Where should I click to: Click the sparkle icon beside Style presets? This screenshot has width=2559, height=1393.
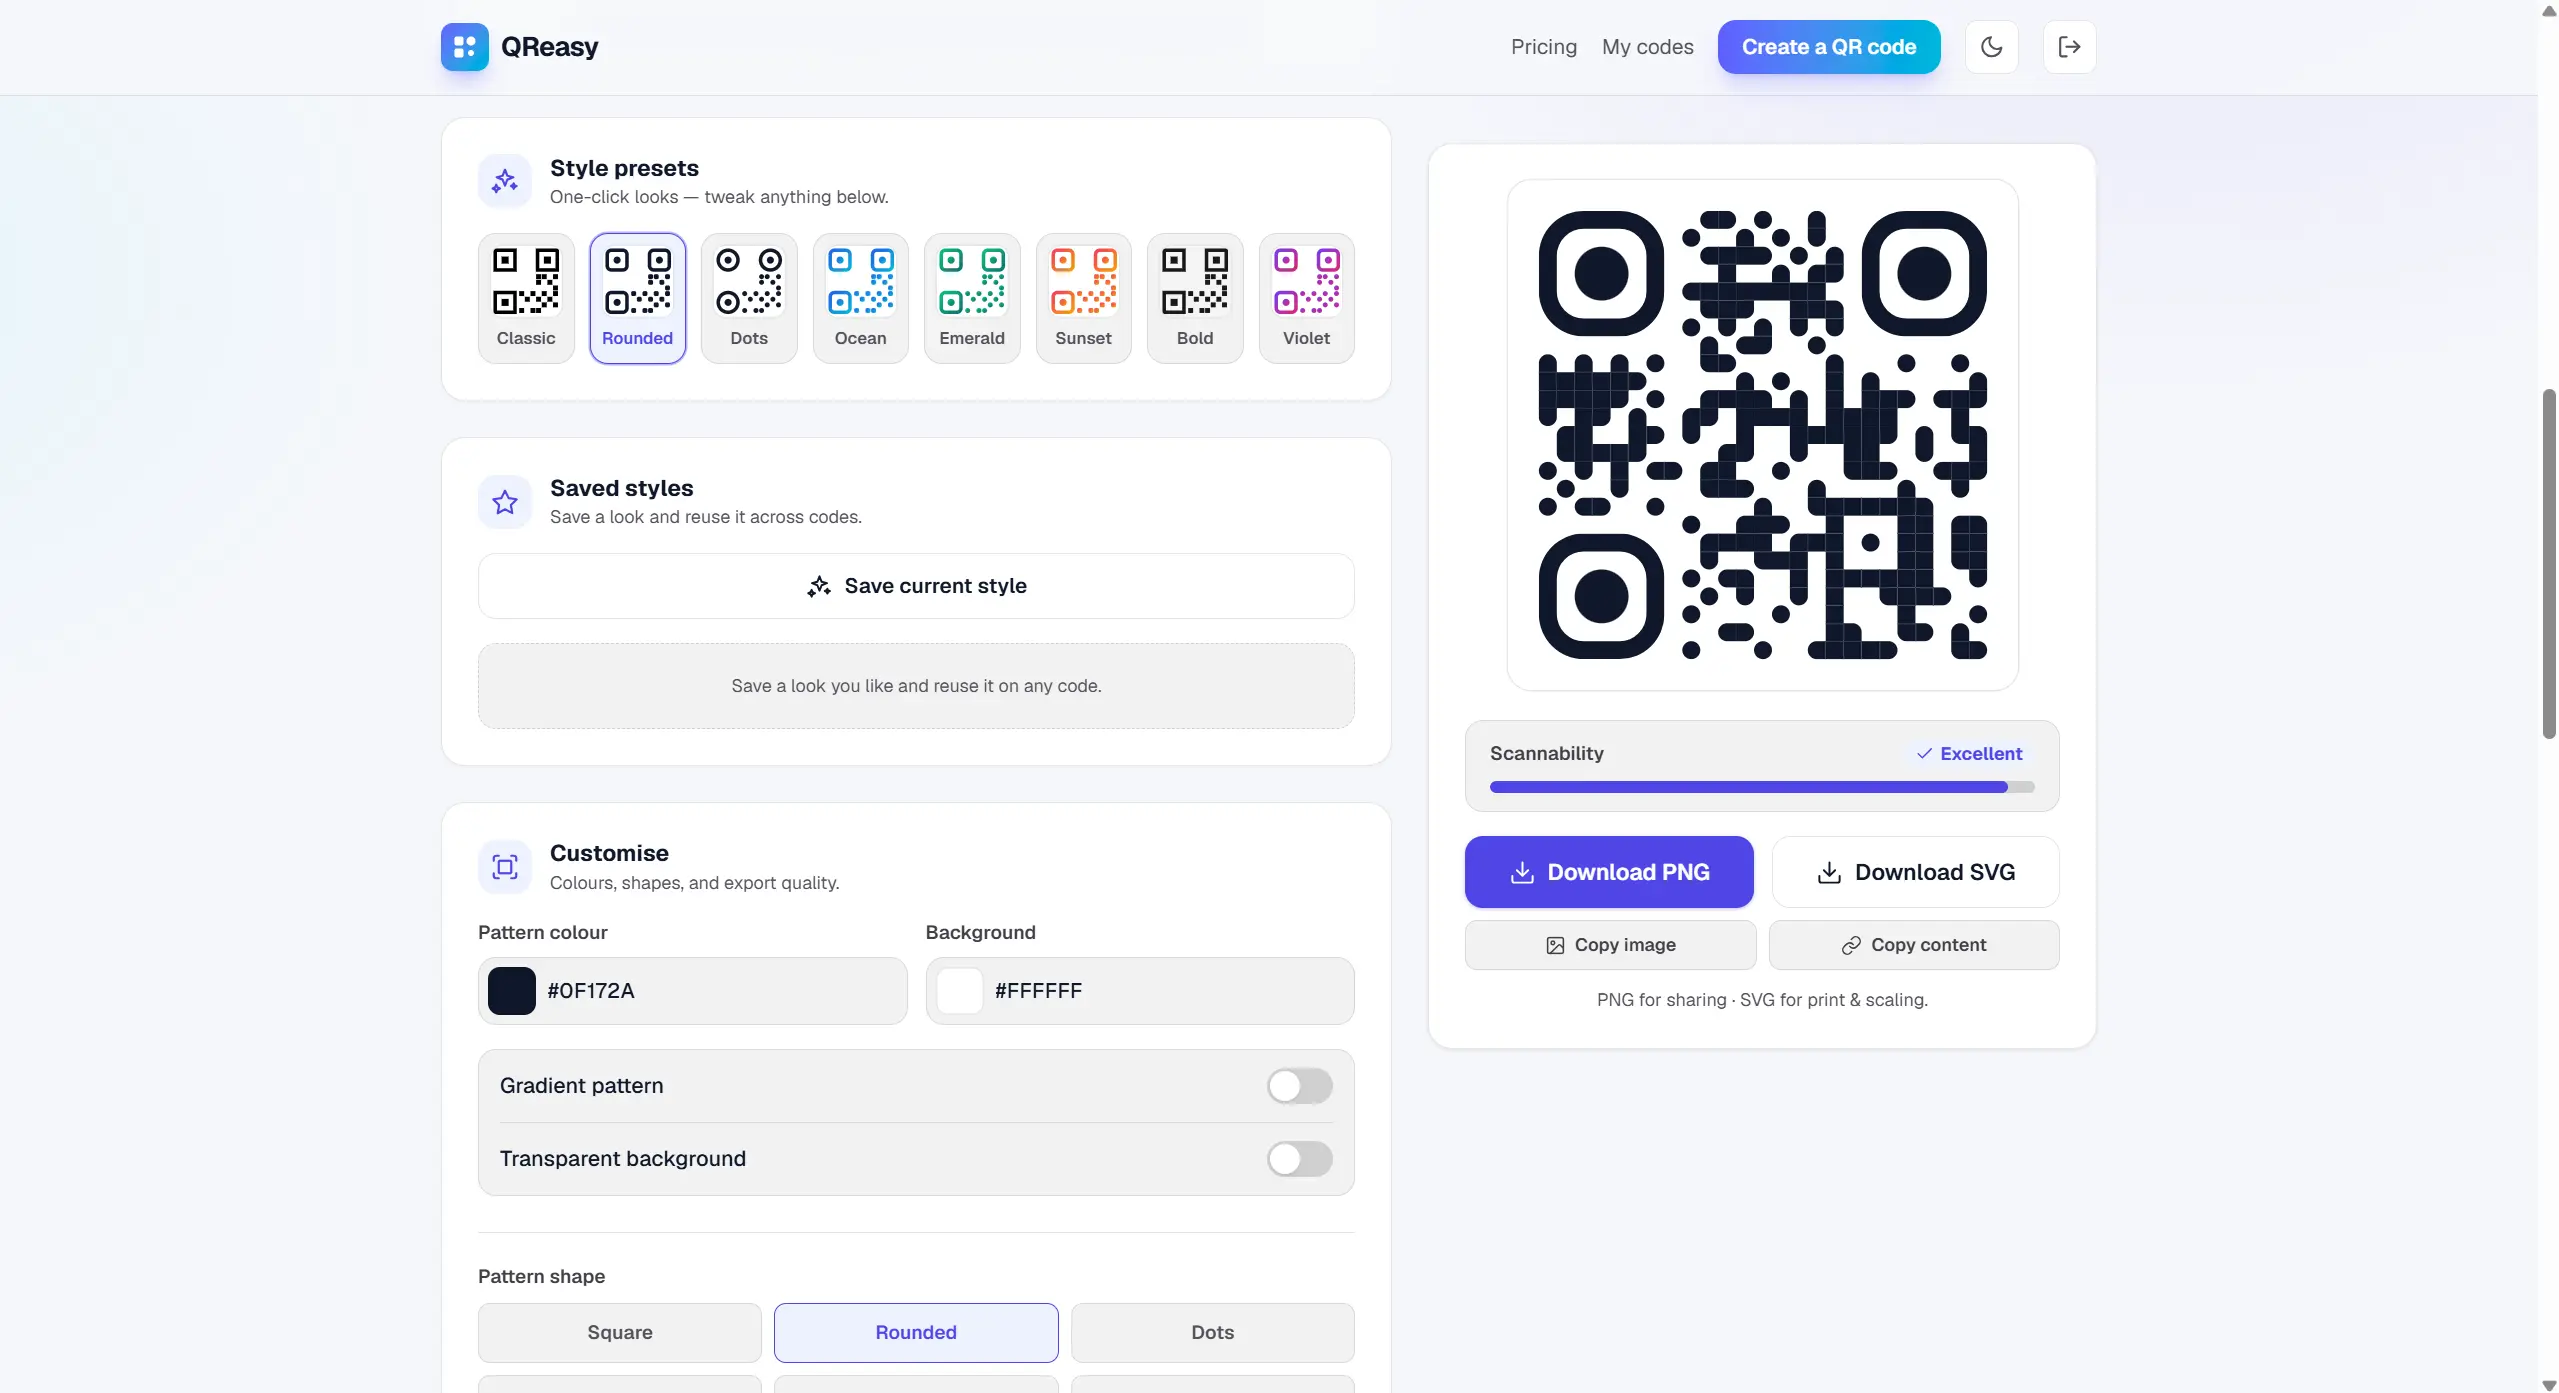click(x=505, y=181)
